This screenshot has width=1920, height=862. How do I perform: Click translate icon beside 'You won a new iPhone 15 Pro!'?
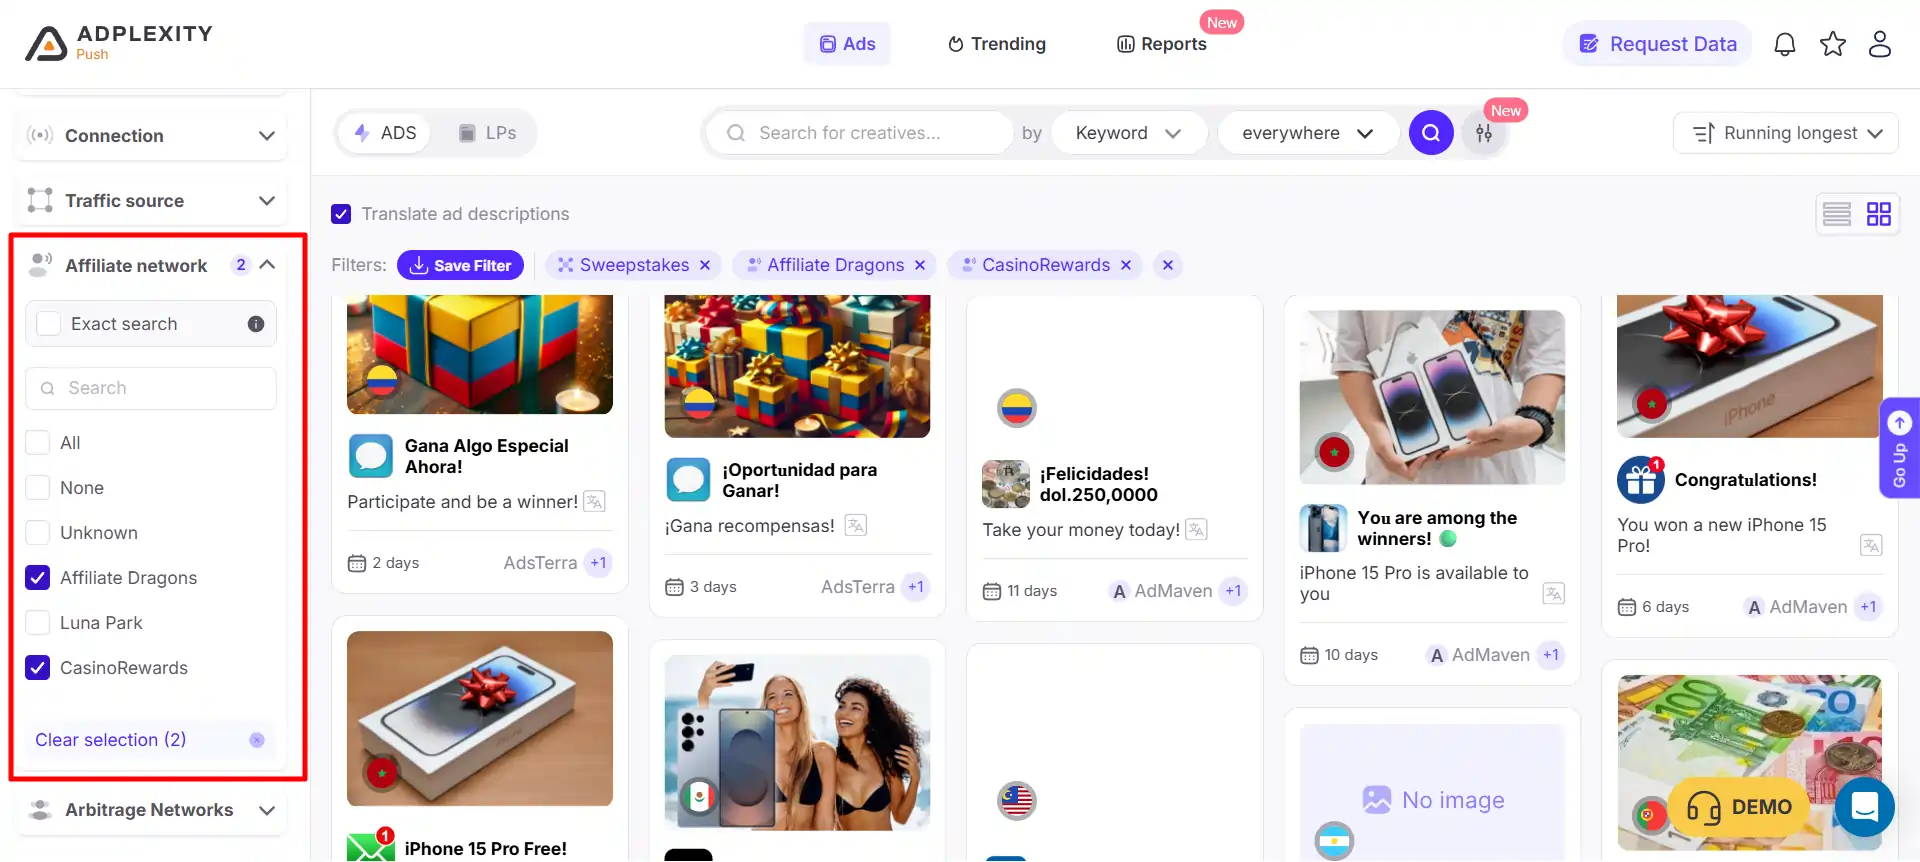click(1871, 545)
